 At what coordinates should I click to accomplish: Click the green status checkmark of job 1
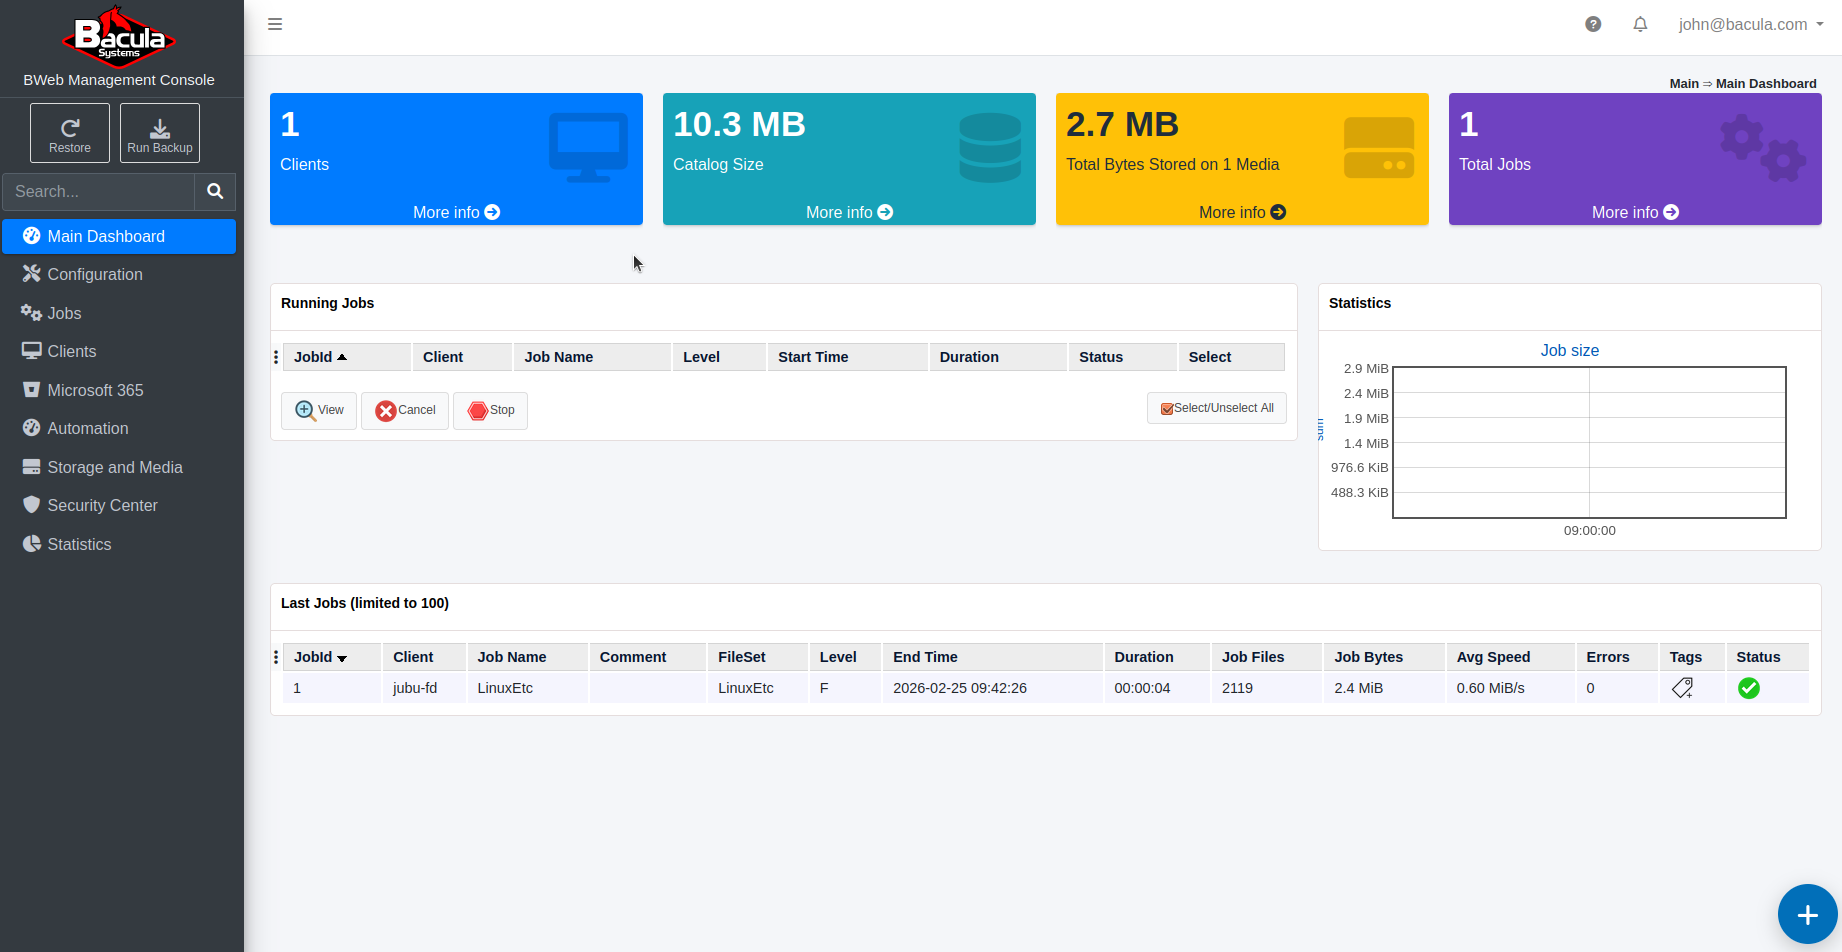coord(1748,688)
